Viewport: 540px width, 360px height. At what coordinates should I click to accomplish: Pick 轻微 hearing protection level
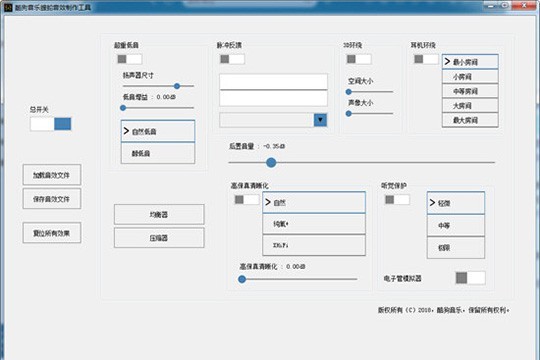456,203
